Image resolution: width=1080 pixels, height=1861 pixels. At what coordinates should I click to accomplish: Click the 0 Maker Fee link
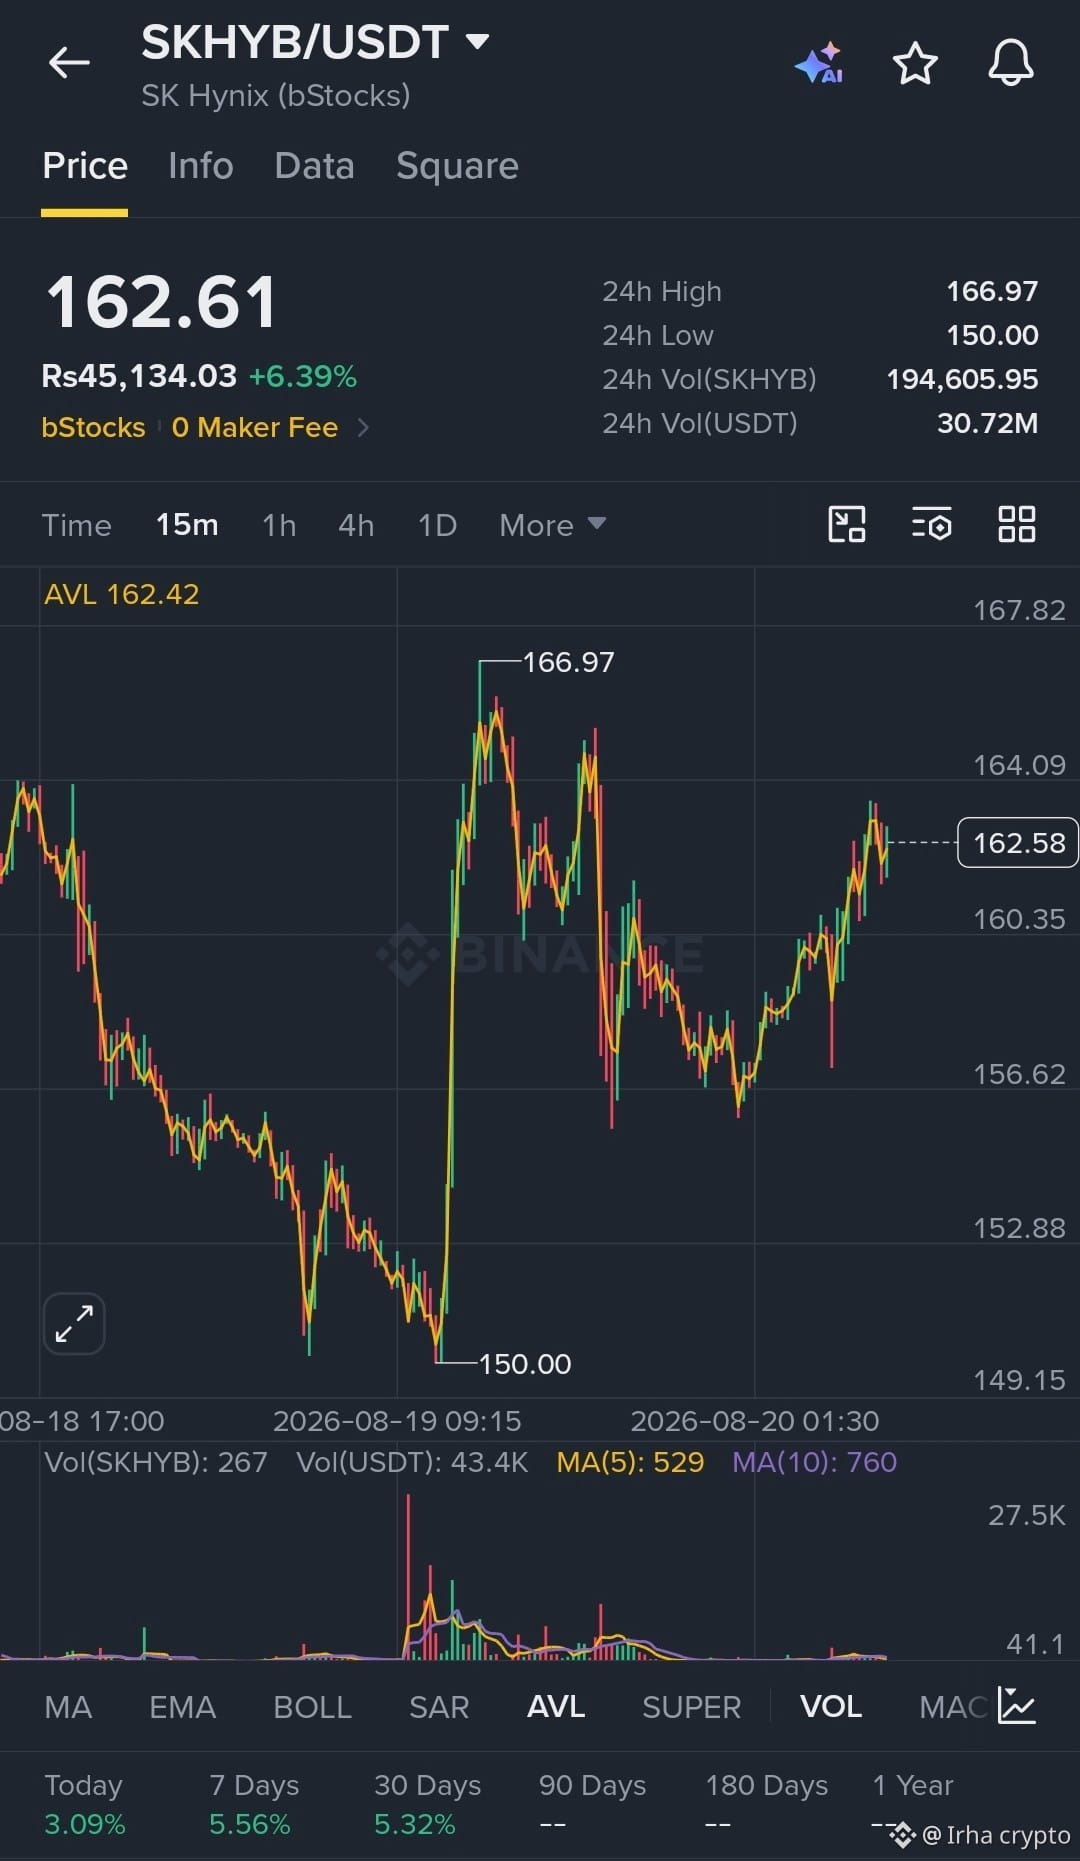tap(254, 428)
